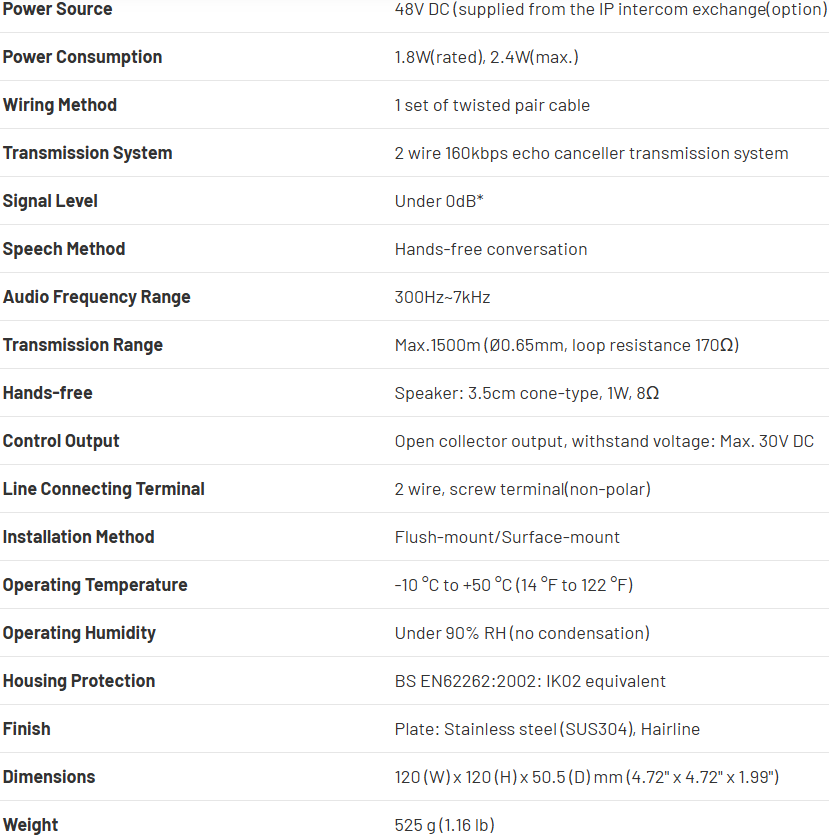The width and height of the screenshot is (829, 836).
Task: Click the Signal Level label
Action: pos(50,201)
